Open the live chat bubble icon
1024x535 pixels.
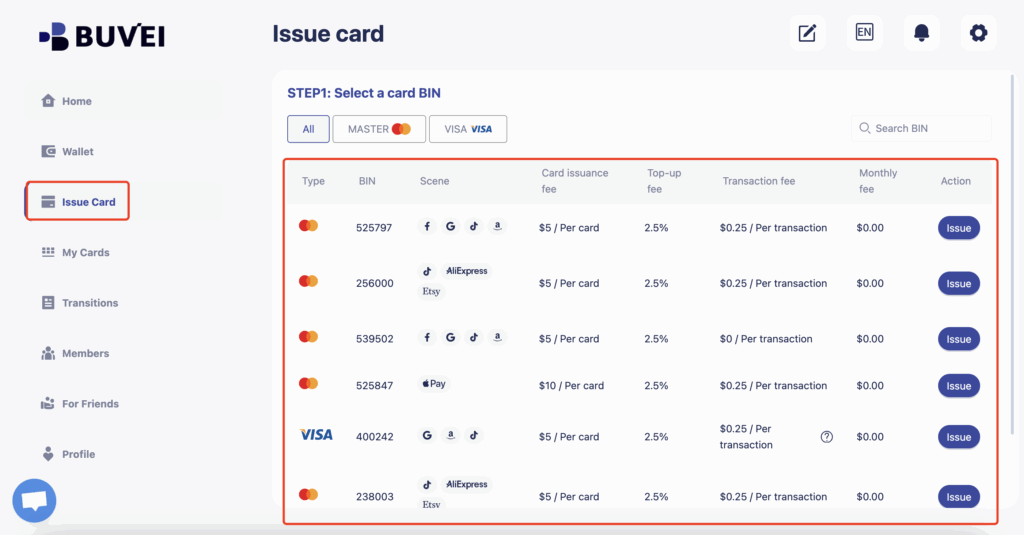tap(34, 500)
